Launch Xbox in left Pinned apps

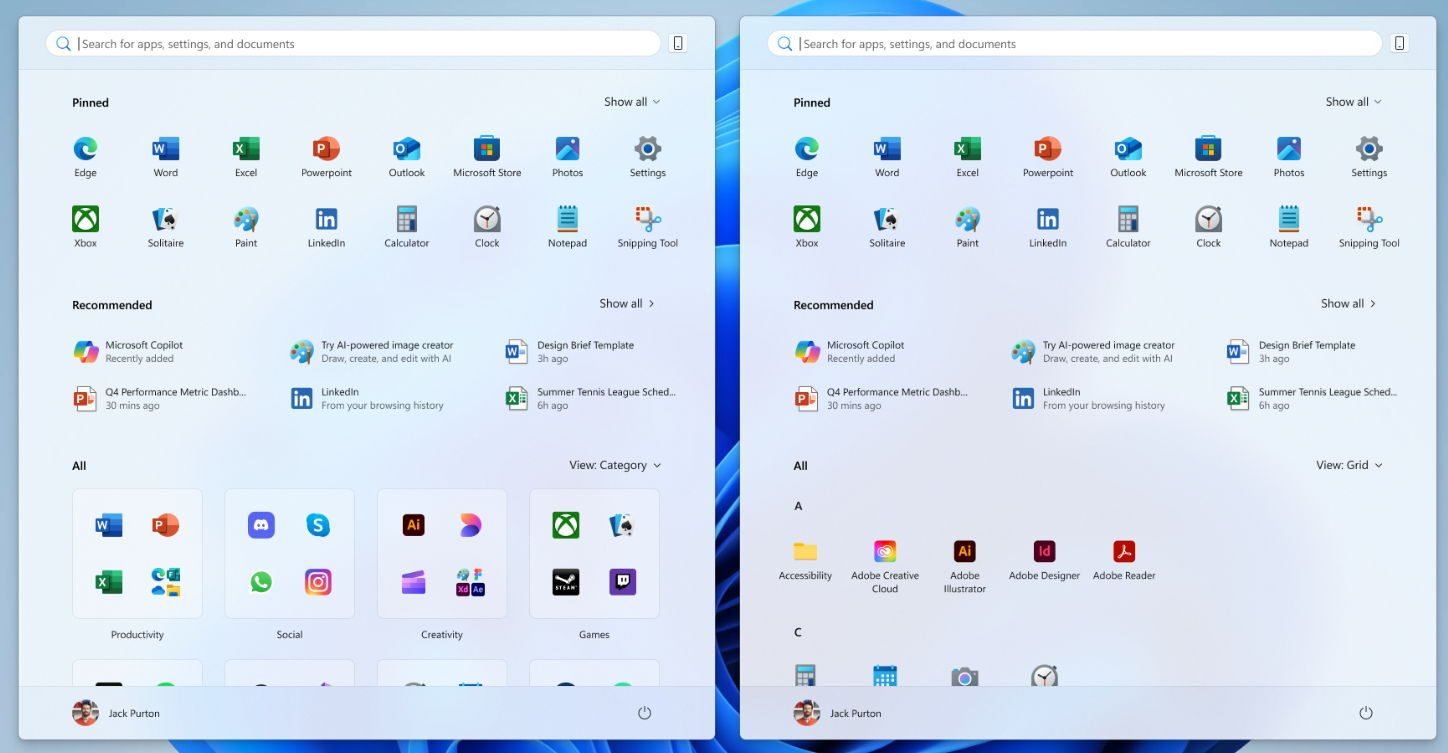click(85, 226)
